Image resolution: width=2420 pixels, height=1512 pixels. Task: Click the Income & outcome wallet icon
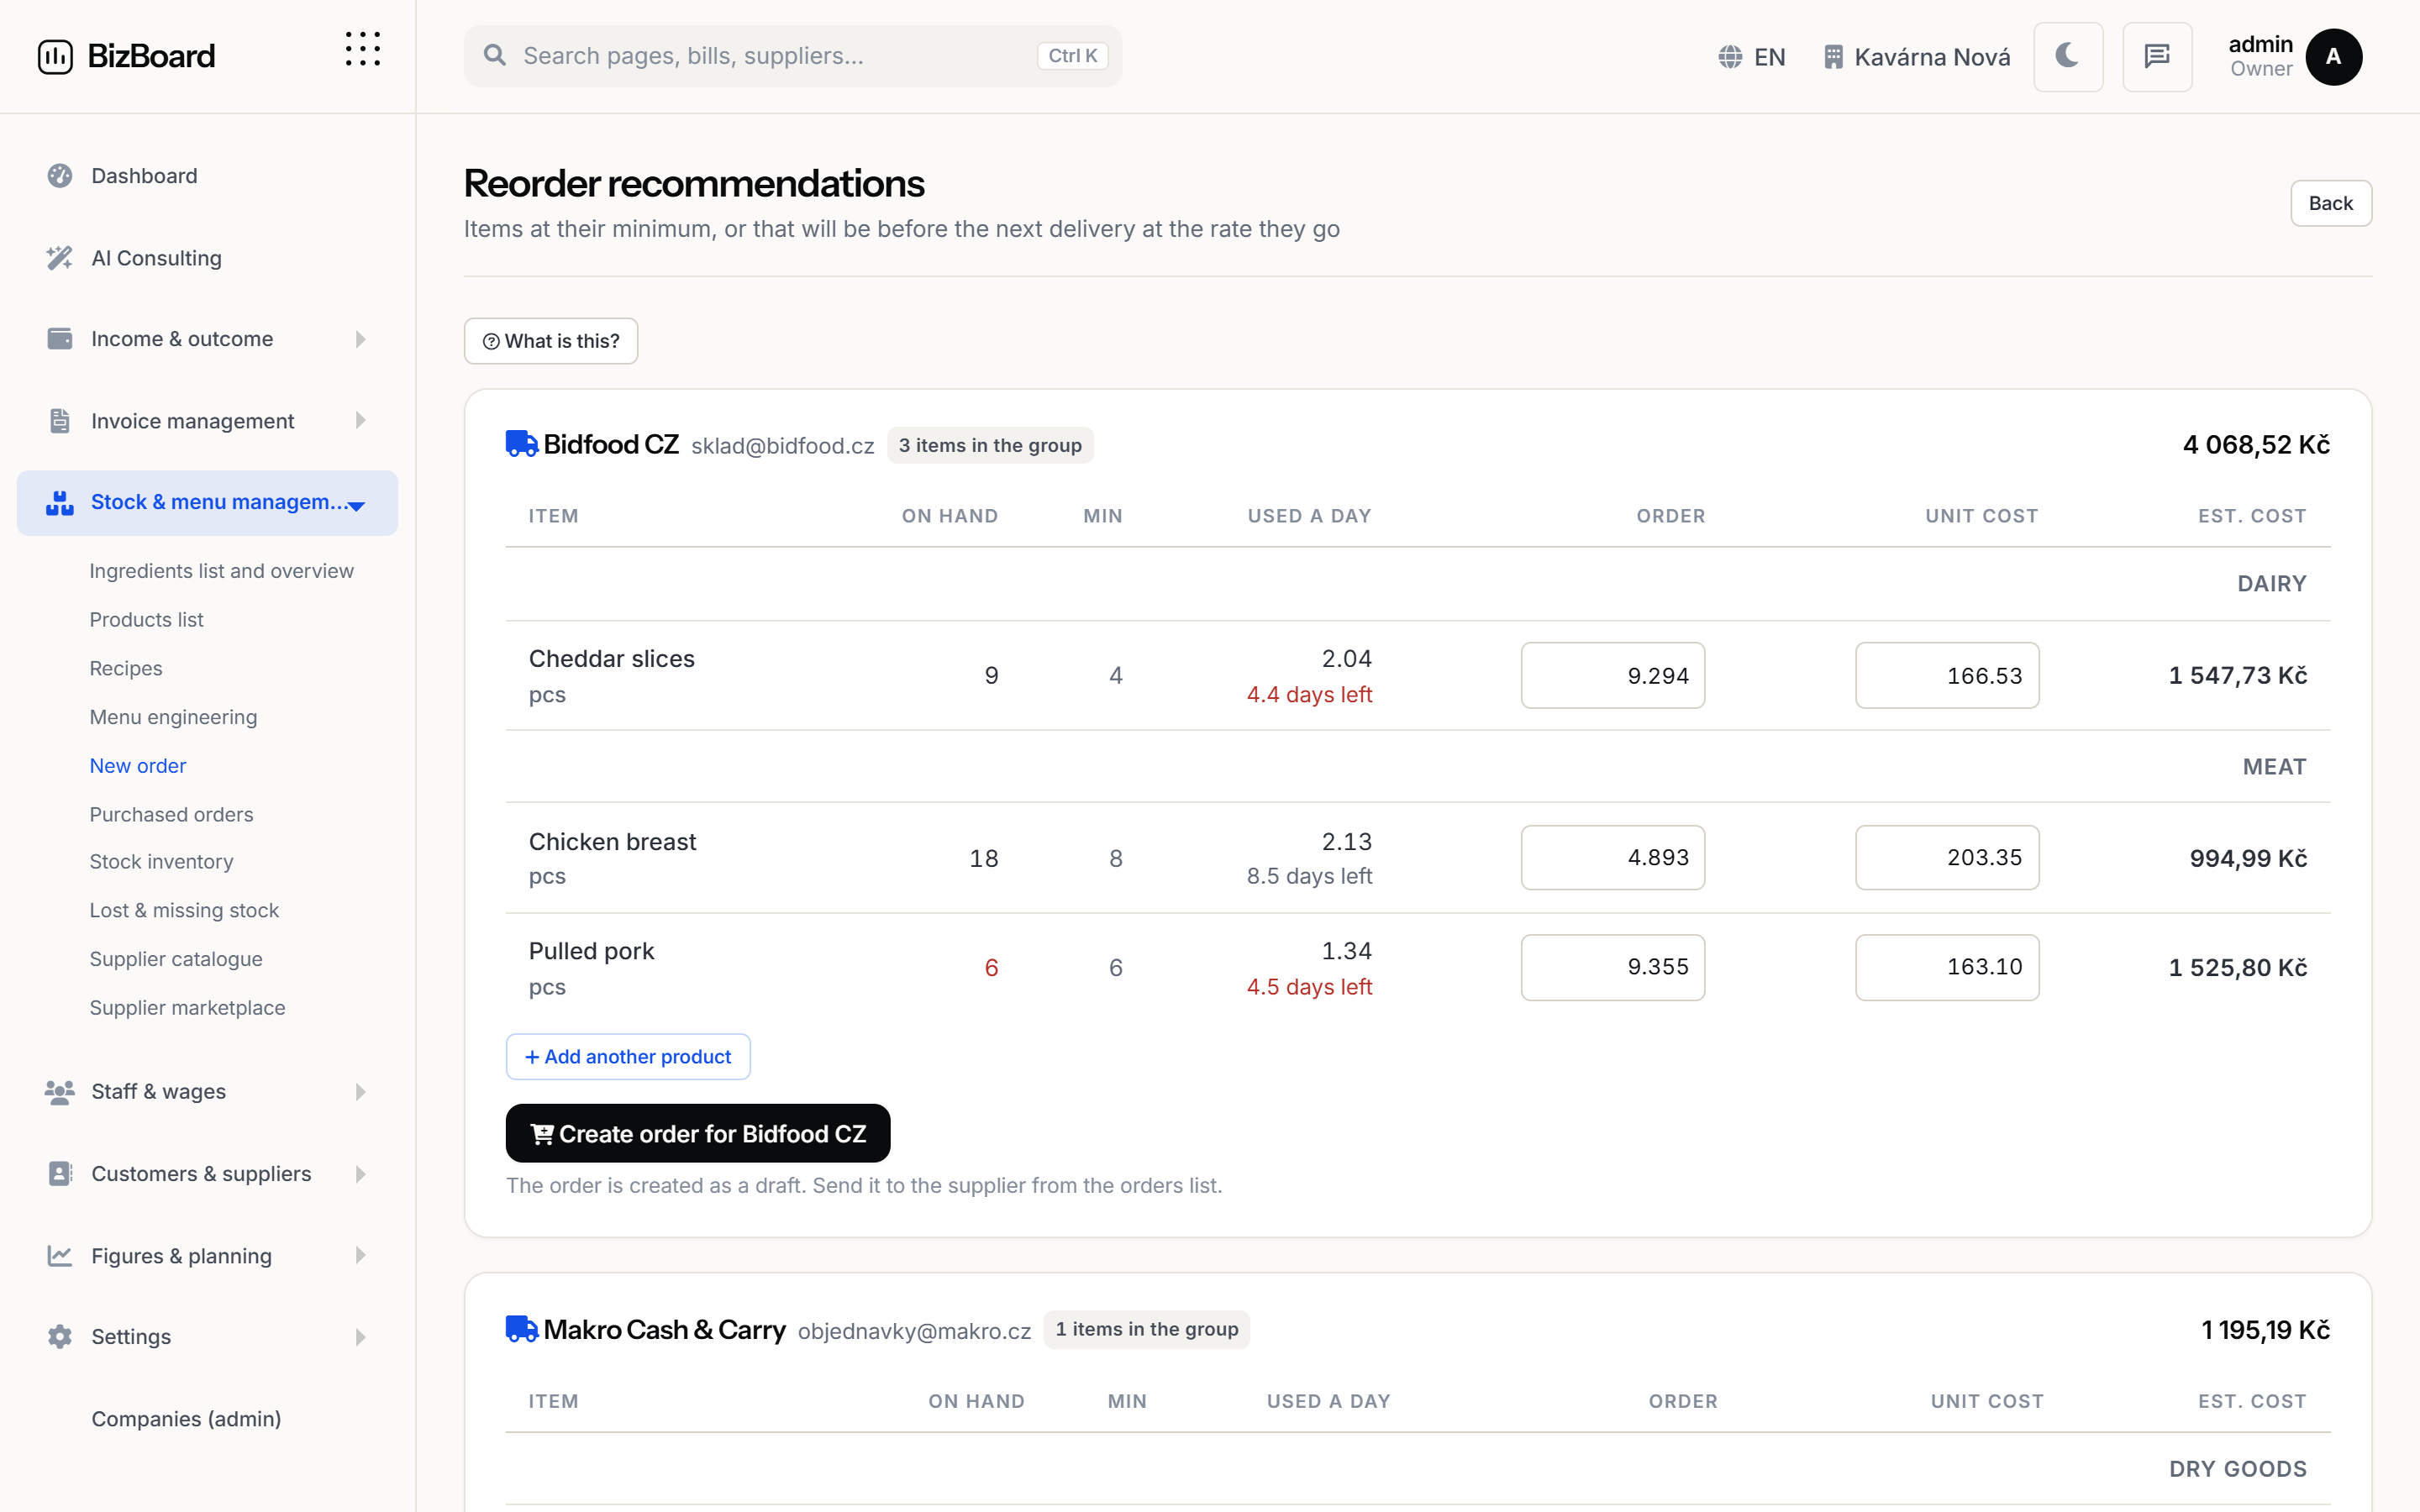tap(60, 339)
